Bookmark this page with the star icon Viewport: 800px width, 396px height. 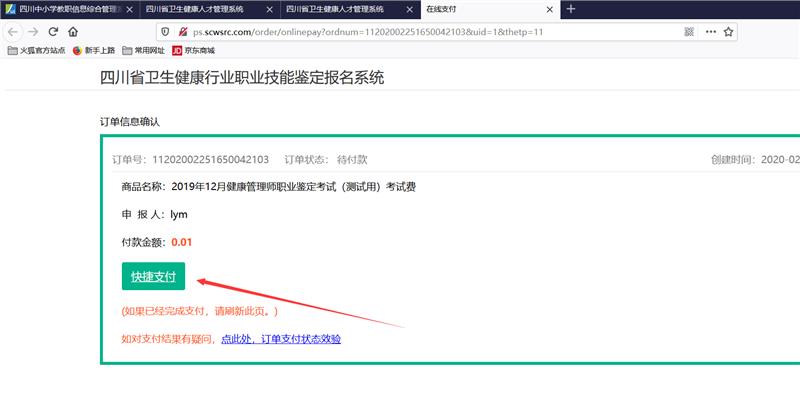(728, 32)
